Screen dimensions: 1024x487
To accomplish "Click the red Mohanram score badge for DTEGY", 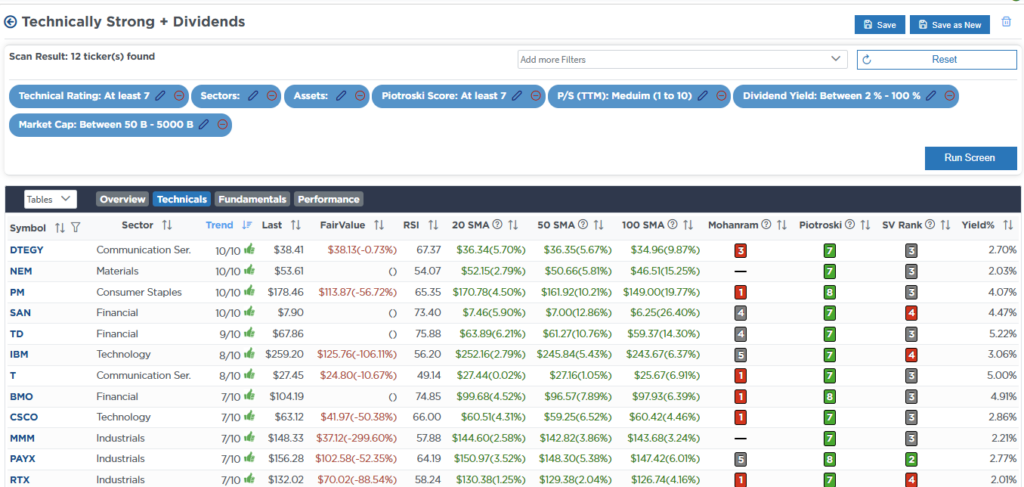I will point(741,250).
